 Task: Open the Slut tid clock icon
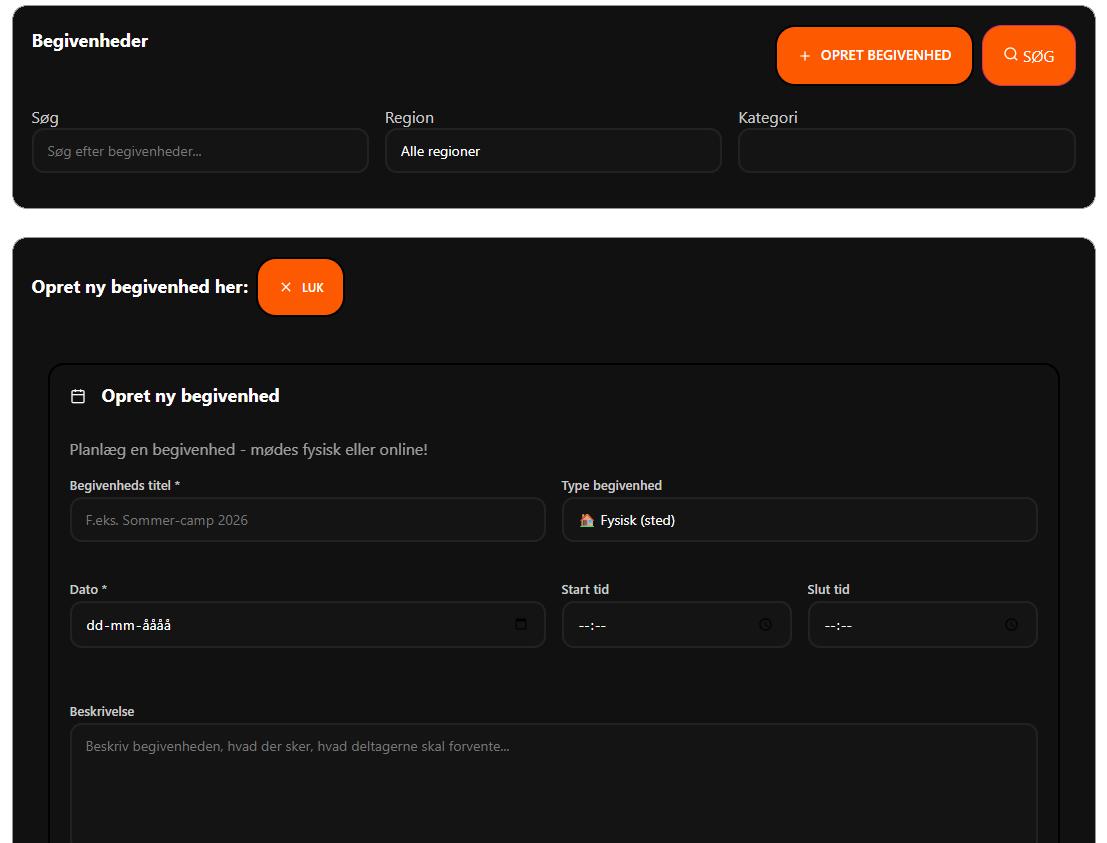[x=1012, y=625]
